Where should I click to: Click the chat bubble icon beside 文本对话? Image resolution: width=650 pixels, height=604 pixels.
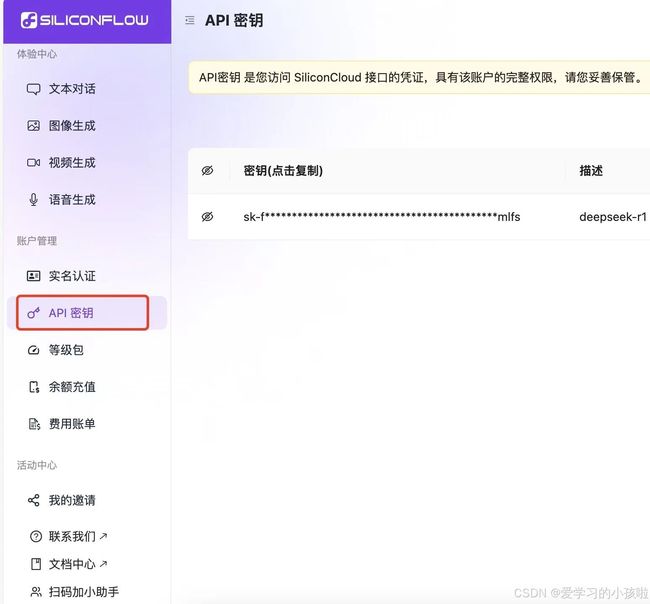[33, 89]
